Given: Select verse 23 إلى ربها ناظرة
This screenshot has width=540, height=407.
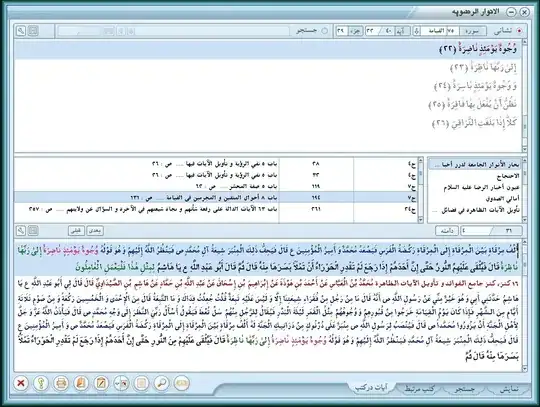Looking at the screenshot, I should click(x=483, y=68).
